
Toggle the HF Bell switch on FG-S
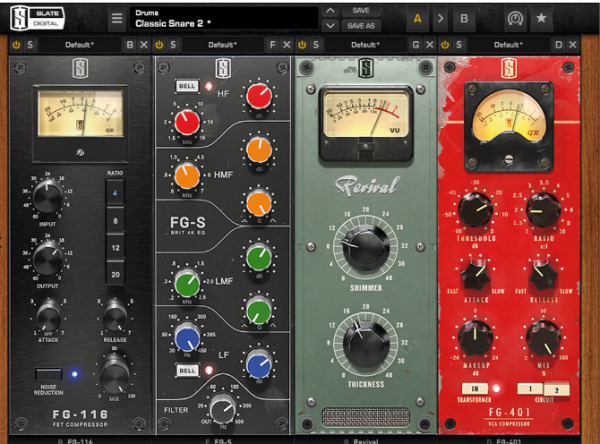[x=188, y=87]
